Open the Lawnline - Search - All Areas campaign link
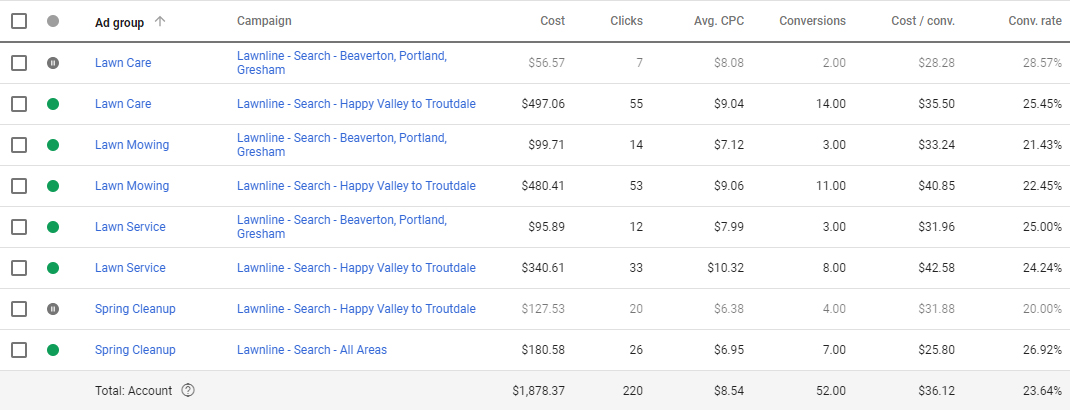 click(x=312, y=349)
